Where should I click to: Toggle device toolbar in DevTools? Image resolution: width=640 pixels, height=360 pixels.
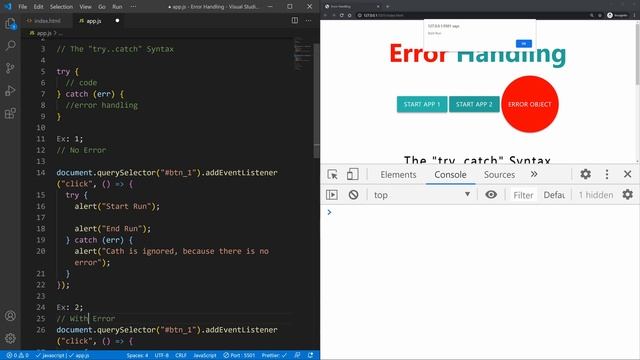click(x=353, y=174)
